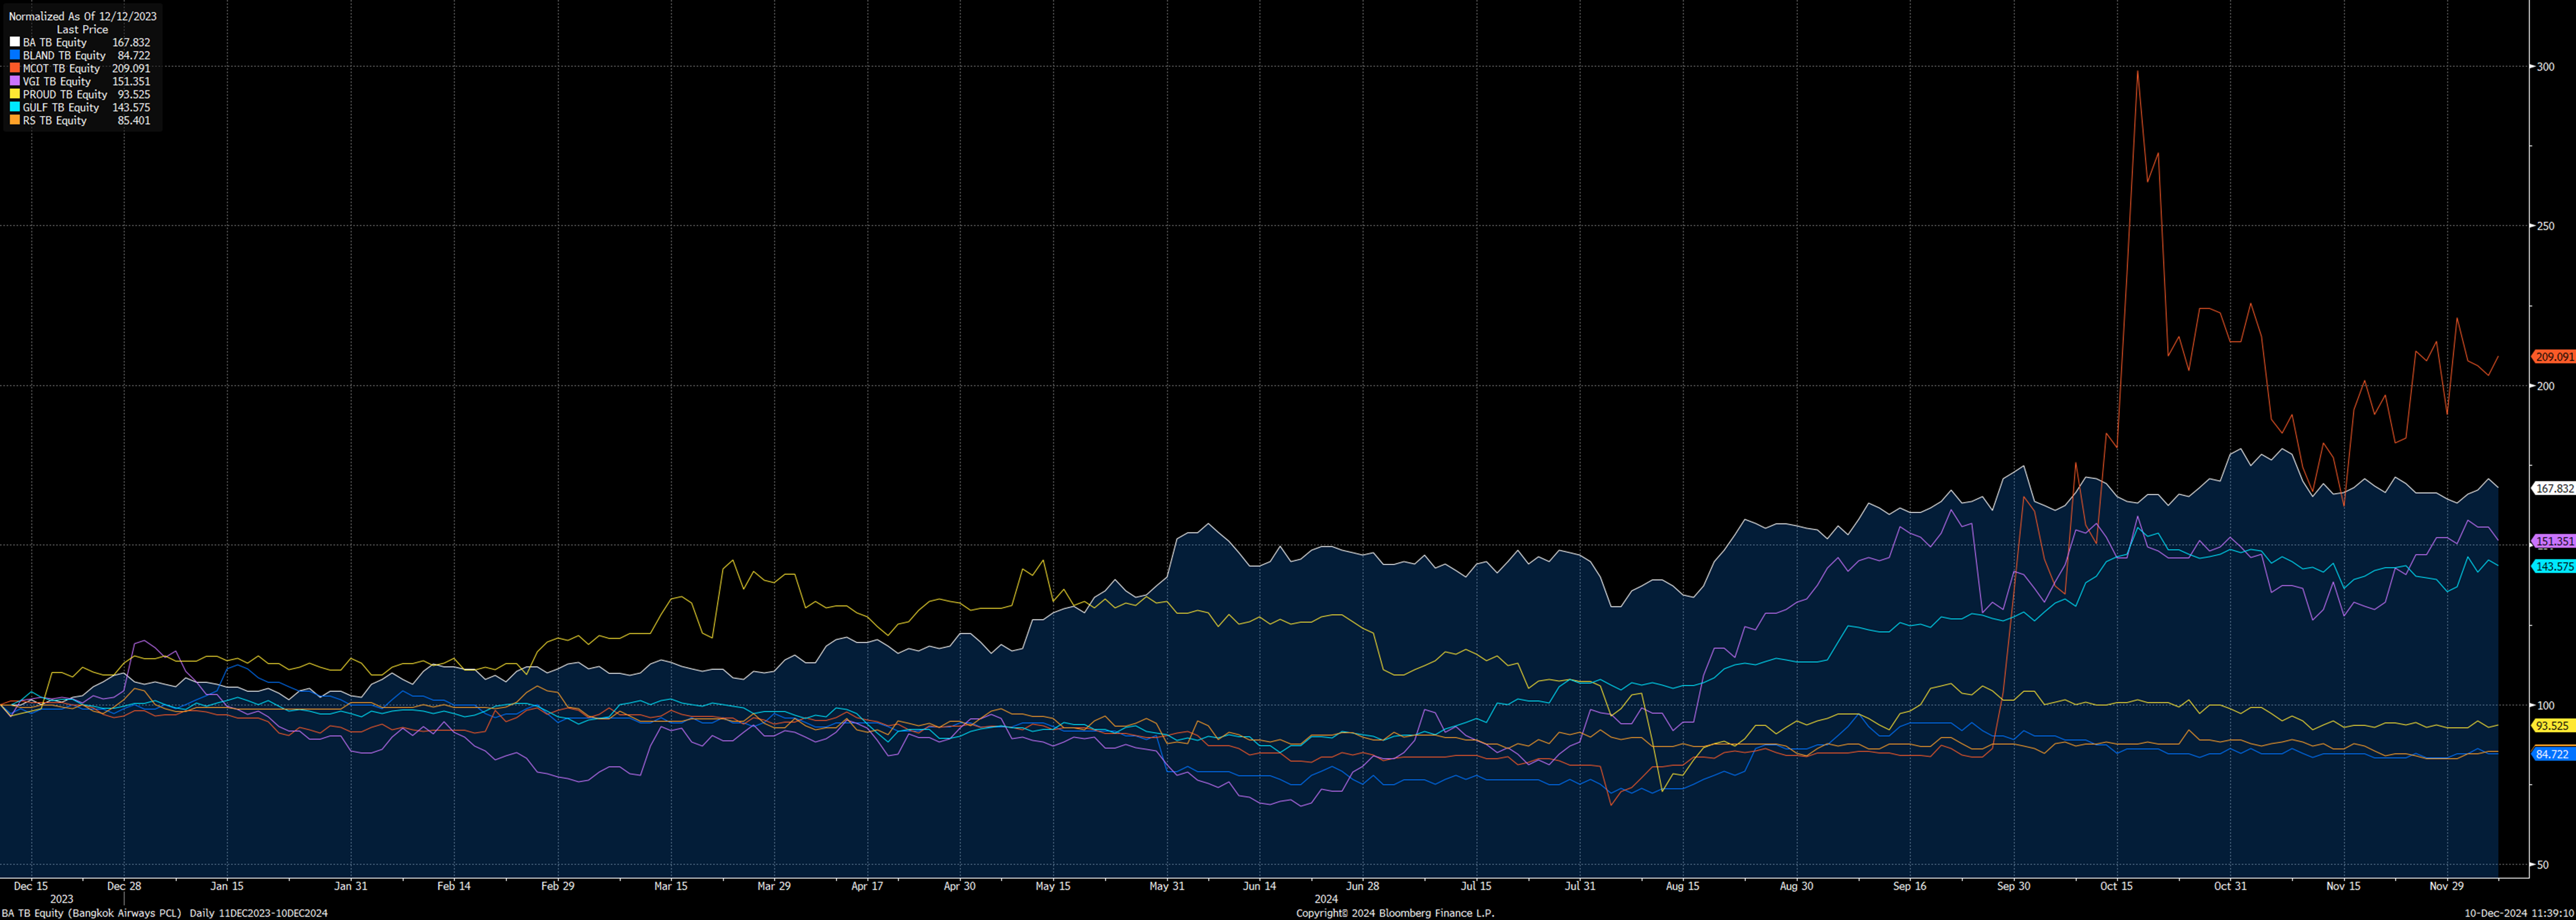Click the orange RS TB Equity swatch
Image resolution: width=2576 pixels, height=920 pixels.
(15, 121)
